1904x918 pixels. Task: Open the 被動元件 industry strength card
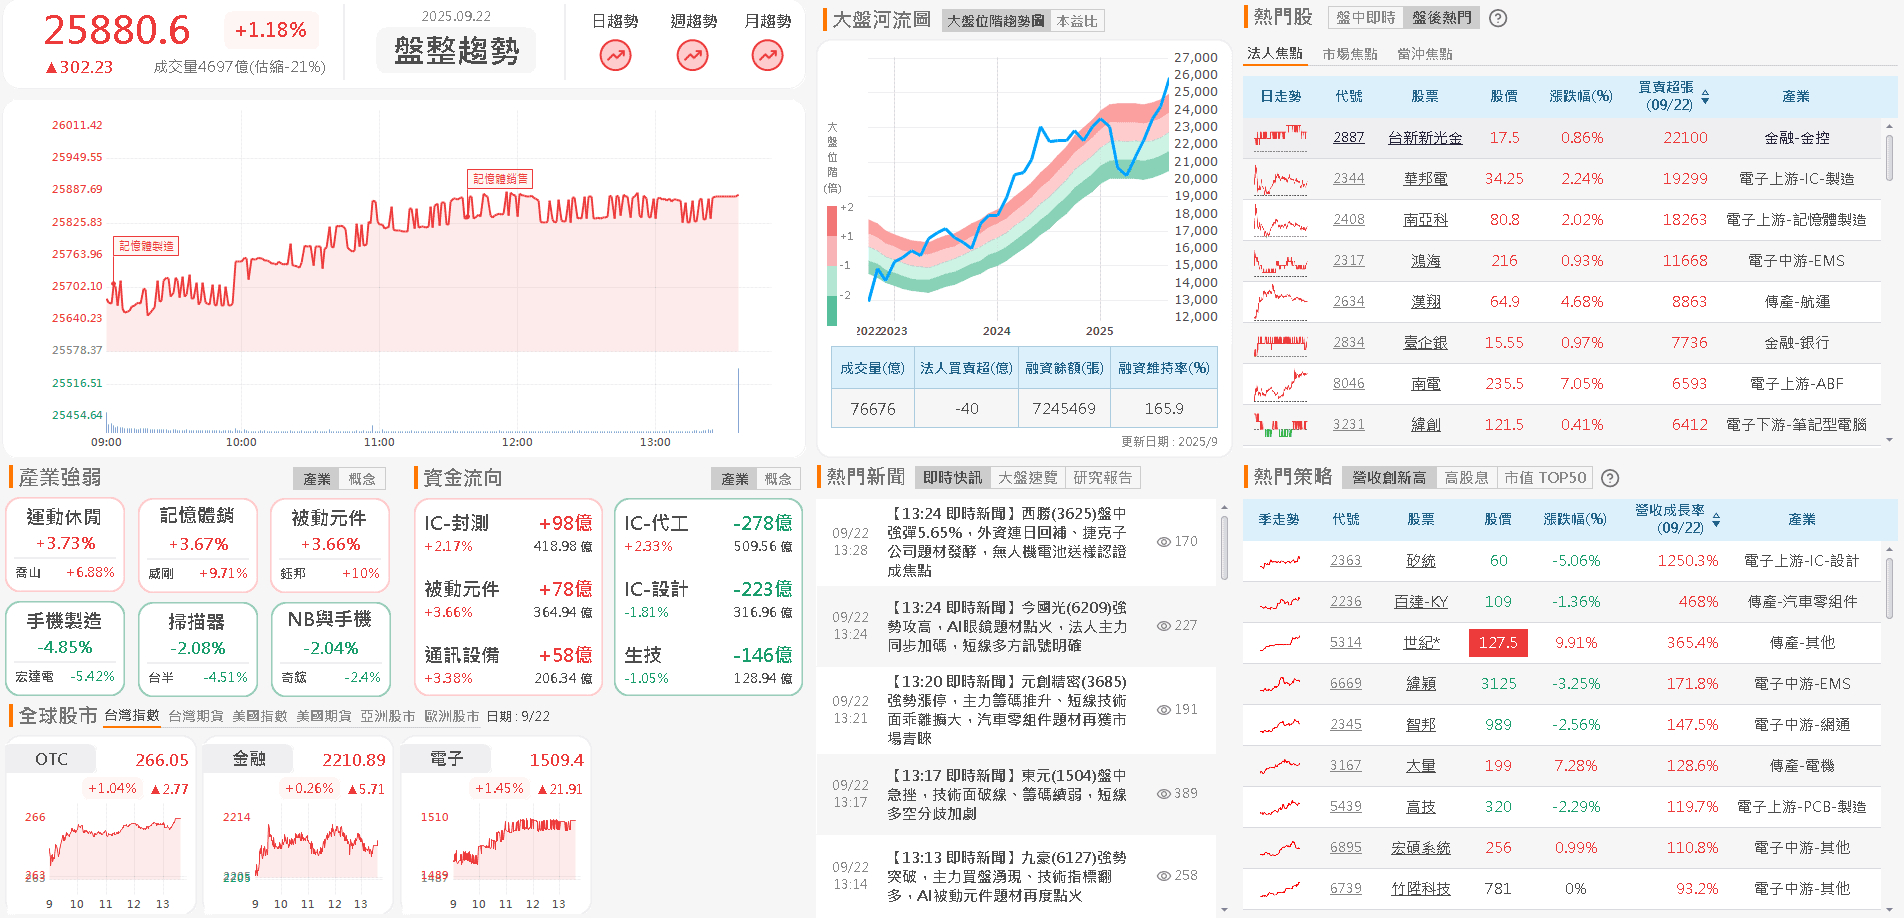[329, 545]
